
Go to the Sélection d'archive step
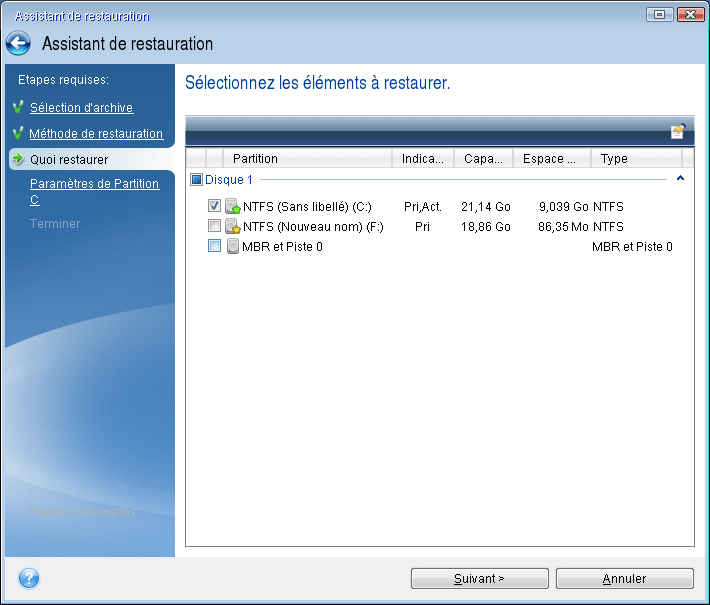click(x=81, y=108)
